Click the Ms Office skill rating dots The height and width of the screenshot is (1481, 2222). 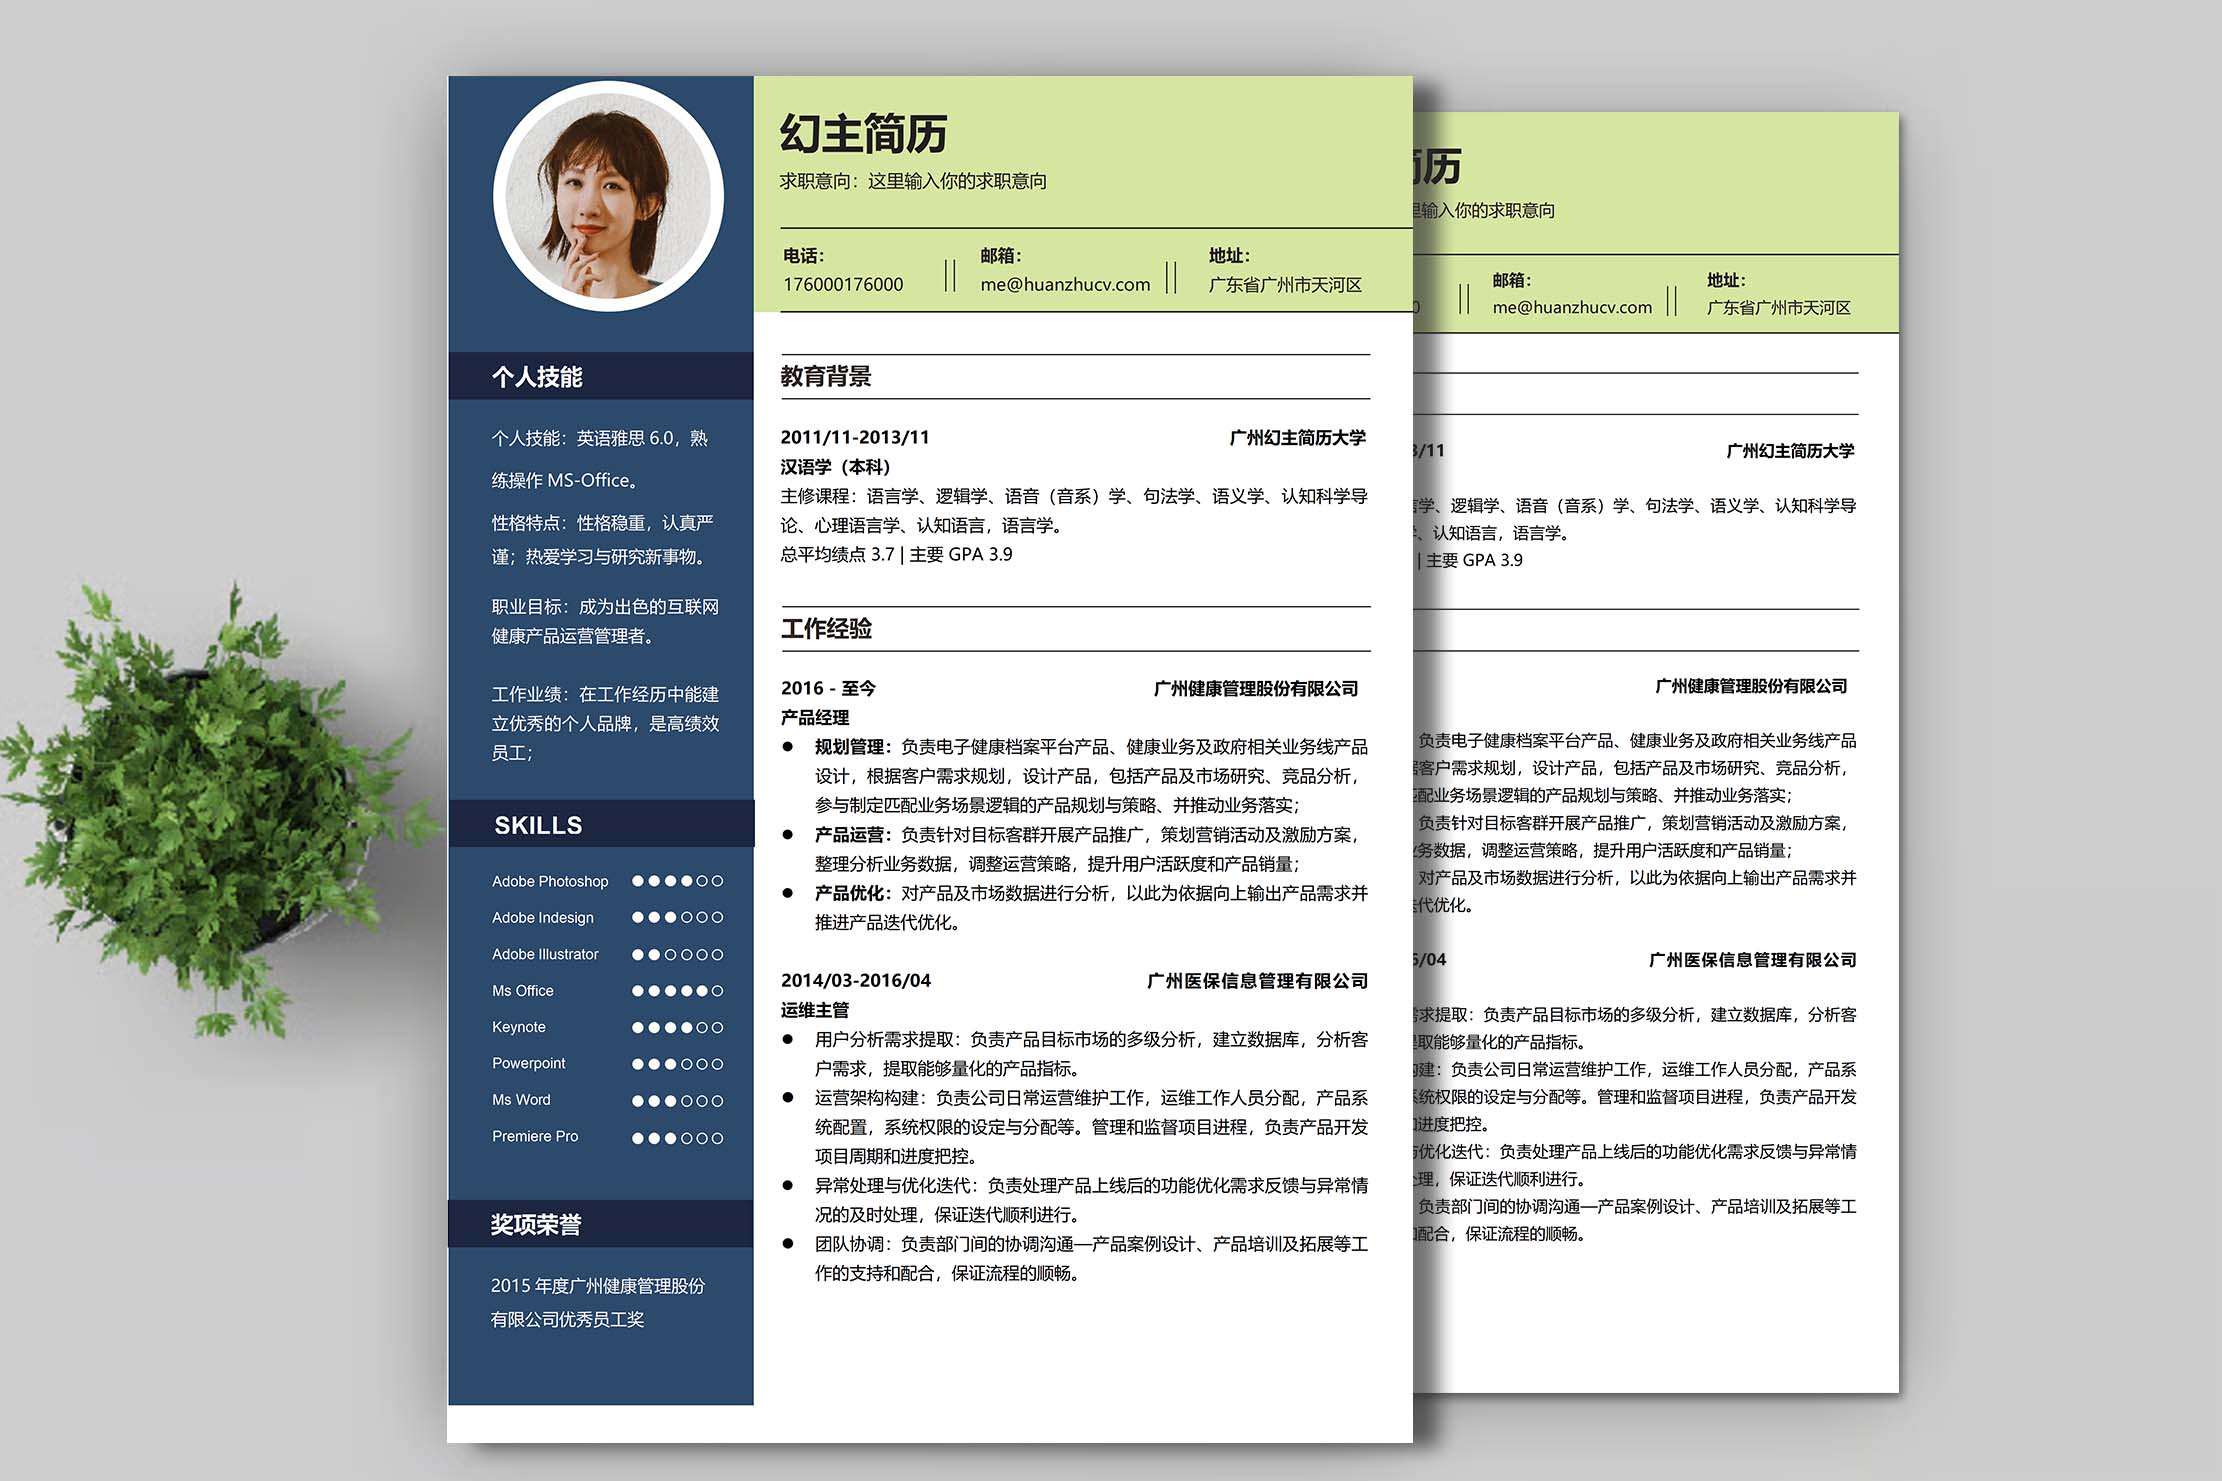(x=677, y=991)
